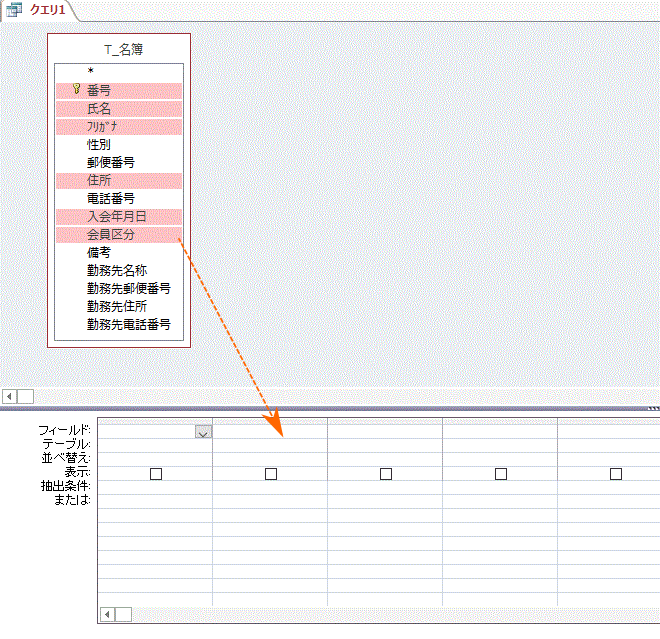This screenshot has height=639, width=660.
Task: Select the 備考 field
Action: click(119, 253)
